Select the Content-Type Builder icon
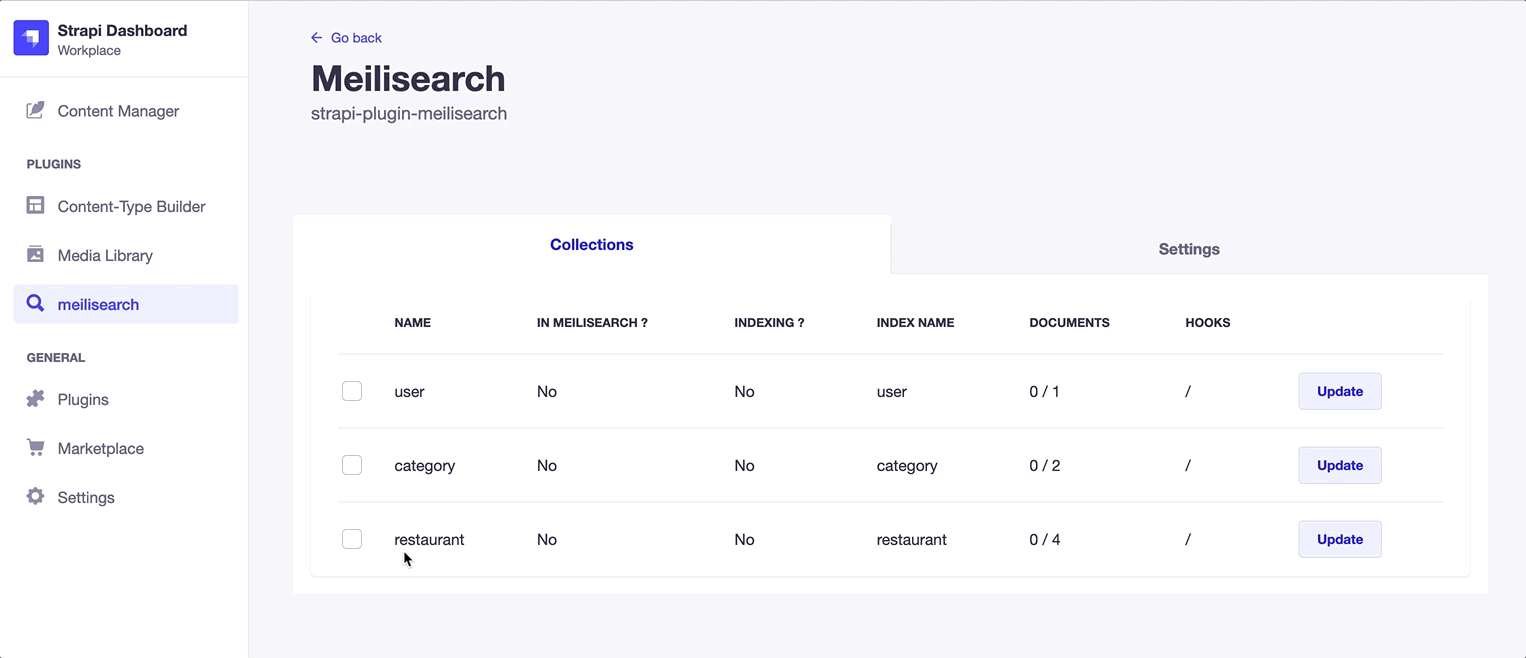 [35, 205]
